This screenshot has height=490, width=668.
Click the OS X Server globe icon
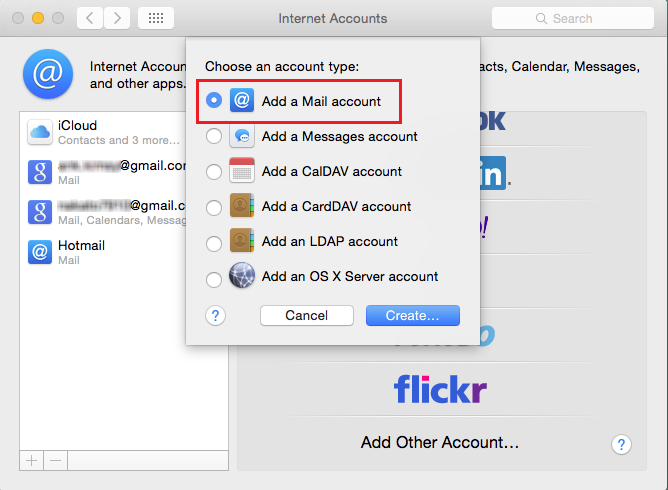click(242, 275)
